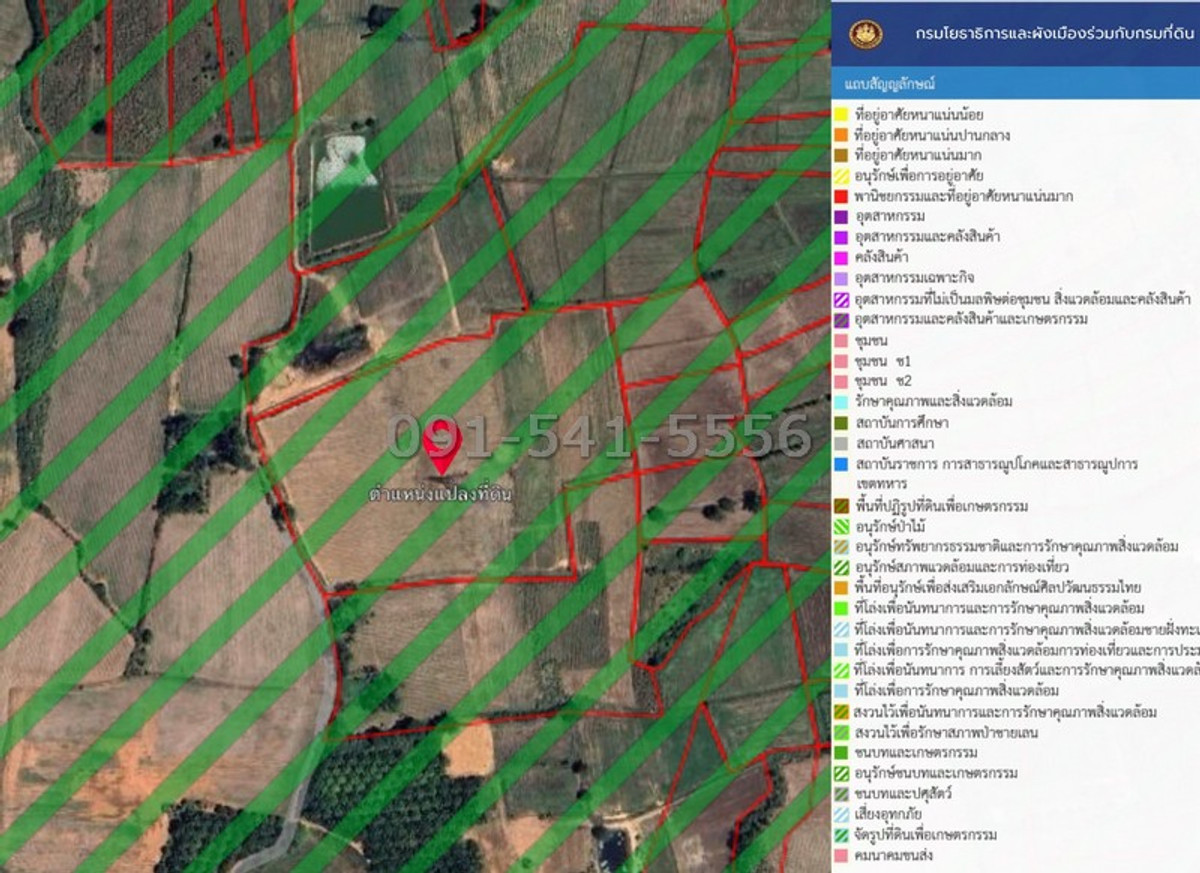
Task: Click the yellow ที่อยู่อาศัยหนาแน่นน้อย color swatch
Action: (x=843, y=114)
